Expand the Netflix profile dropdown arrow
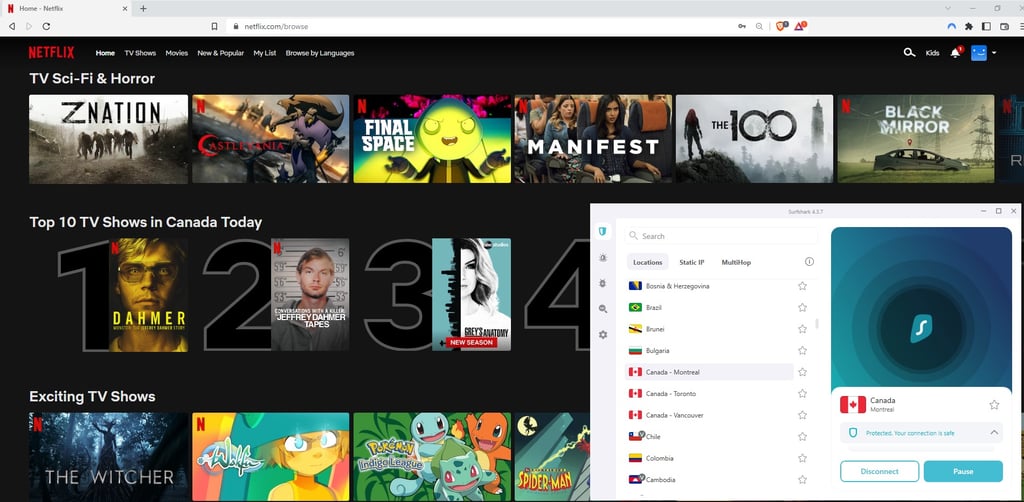Viewport: 1024px width, 502px height. [x=994, y=53]
